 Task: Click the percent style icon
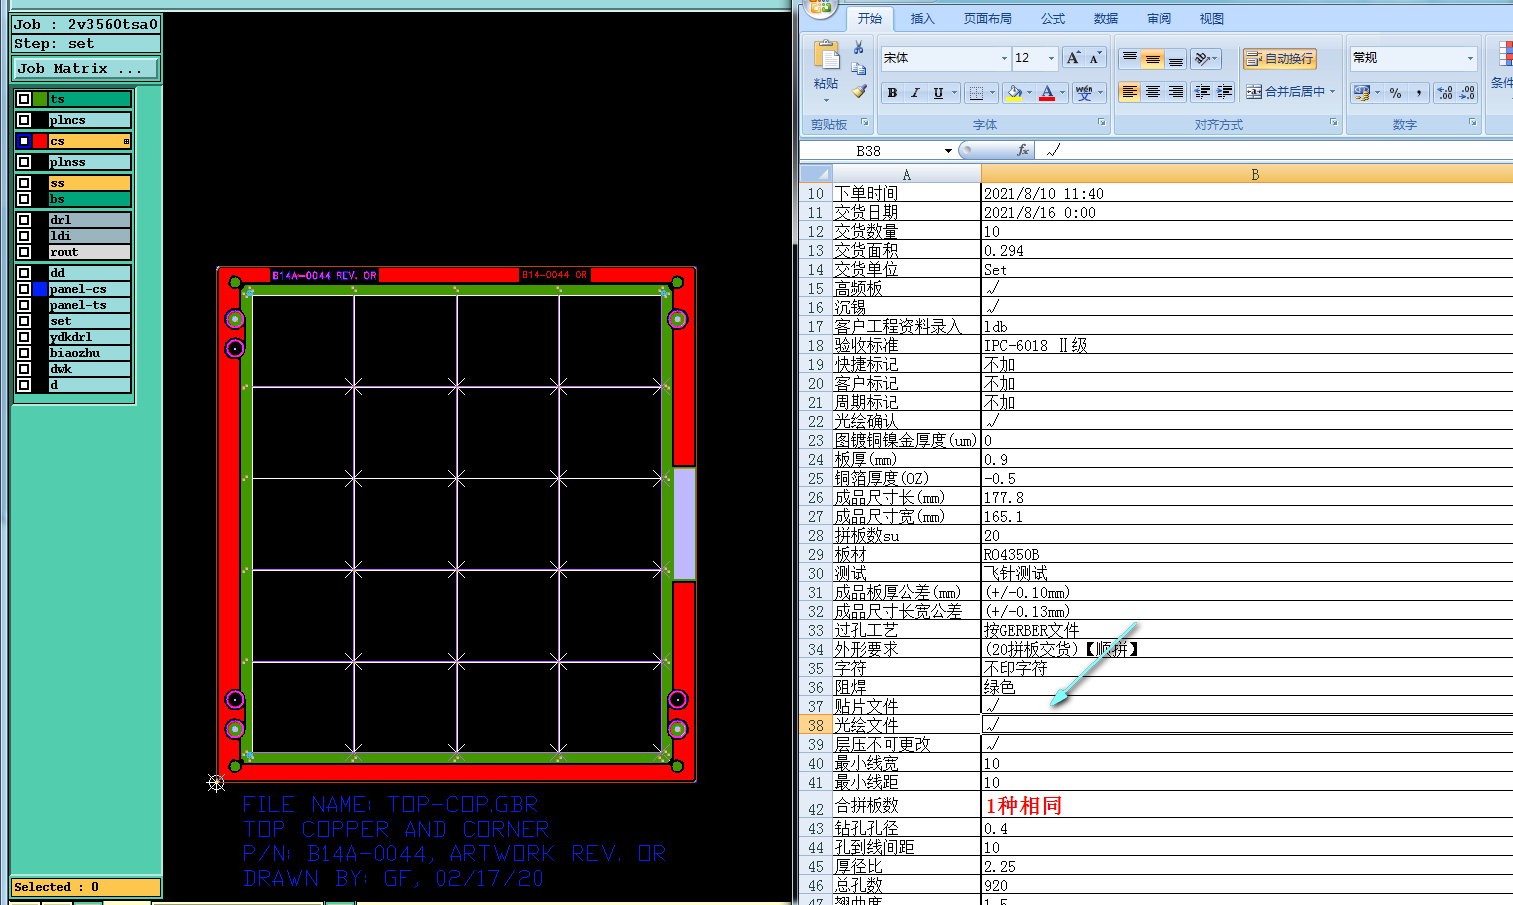[x=1395, y=93]
